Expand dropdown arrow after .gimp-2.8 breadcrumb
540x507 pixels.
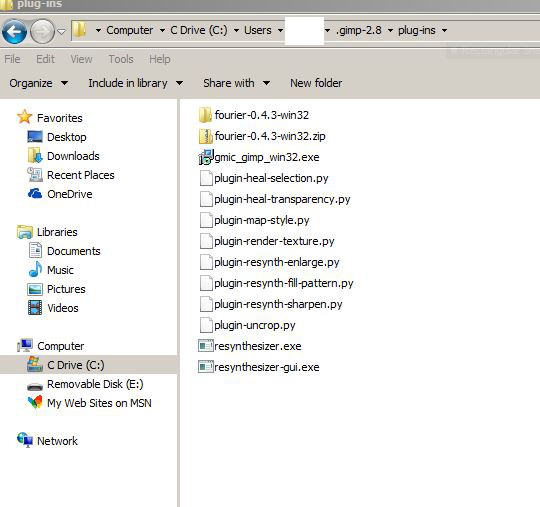(390, 31)
